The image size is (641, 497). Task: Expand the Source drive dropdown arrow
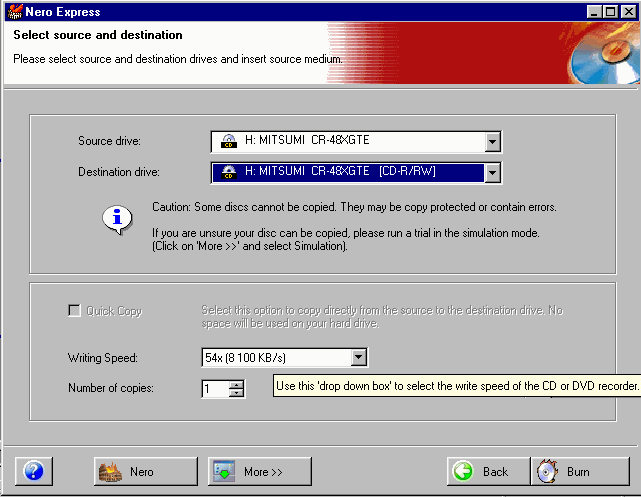pyautogui.click(x=492, y=141)
